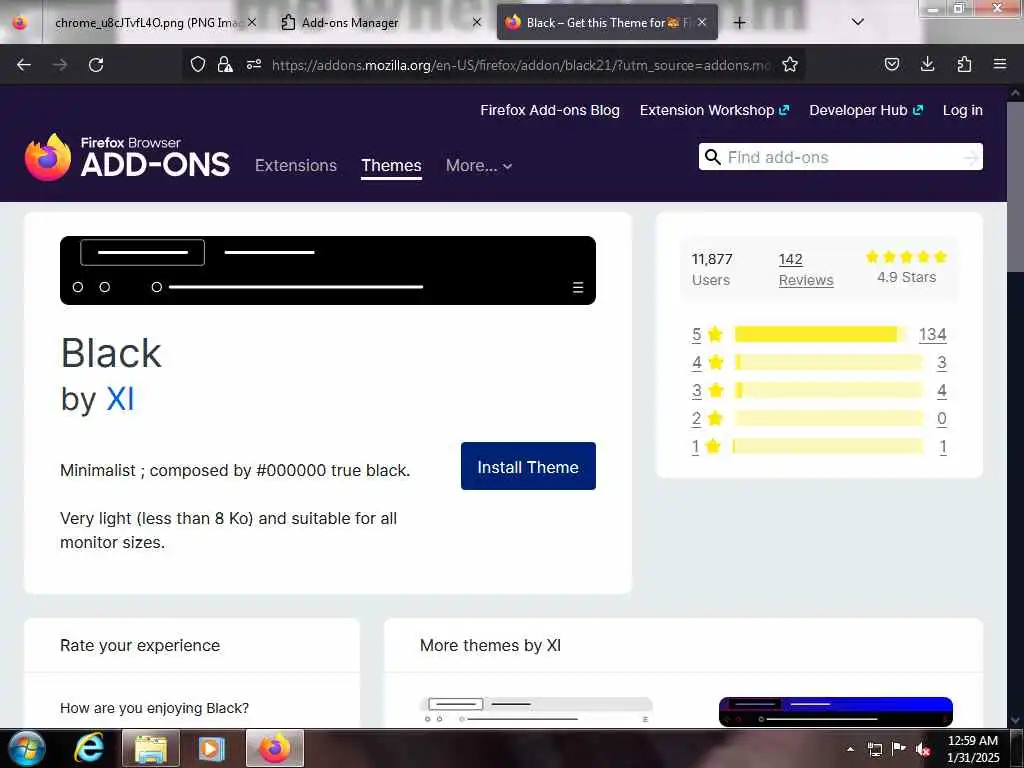Viewport: 1024px width, 768px height.
Task: Click the Black theme preview image
Action: [x=328, y=270]
